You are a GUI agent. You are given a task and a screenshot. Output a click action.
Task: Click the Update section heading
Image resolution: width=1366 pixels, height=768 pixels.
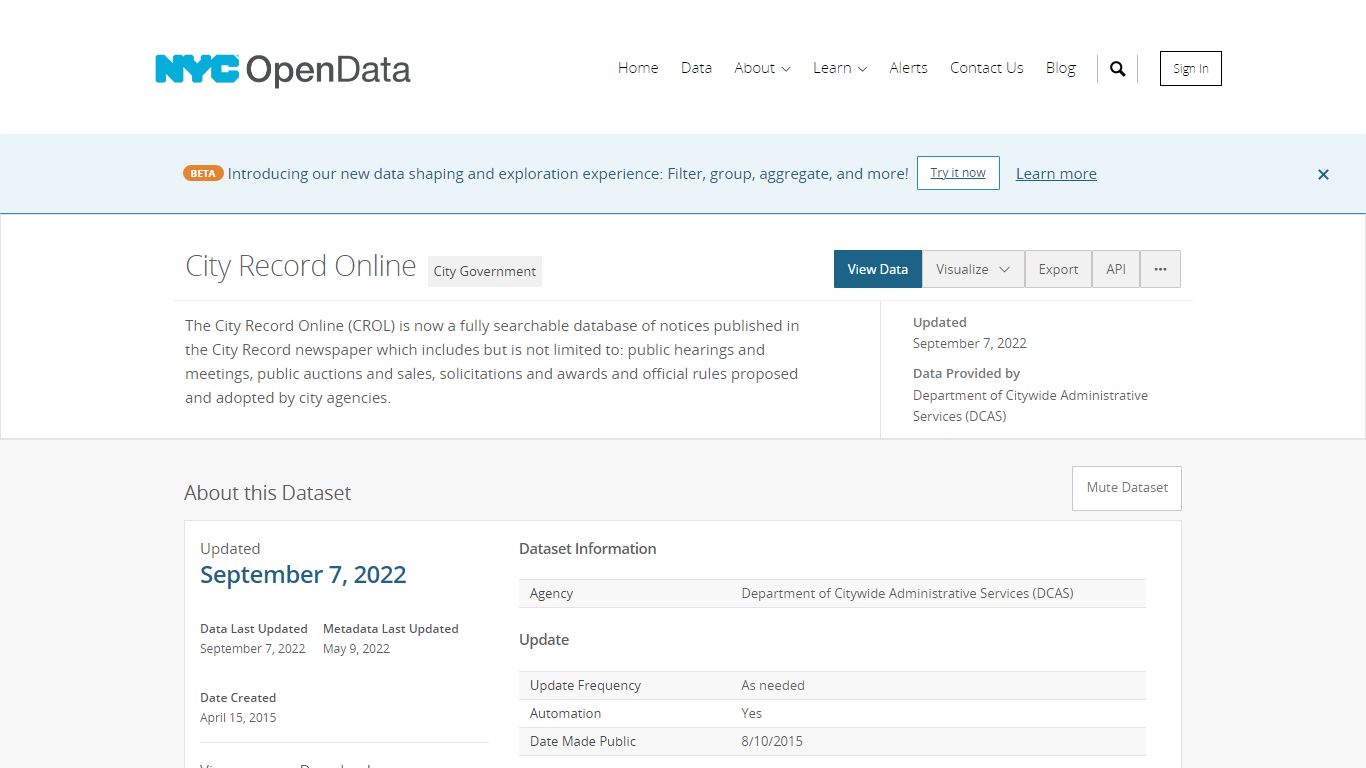point(544,640)
